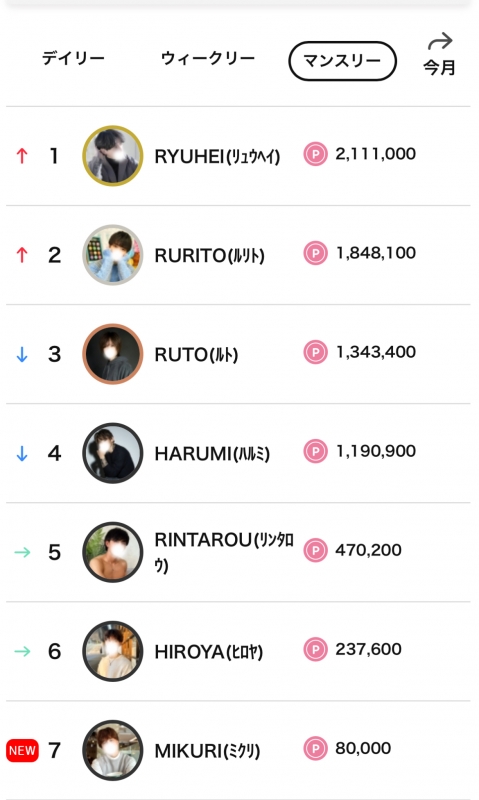This screenshot has width=479, height=800.
Task: Open RYUHEI's profile photo
Action: pos(113,156)
